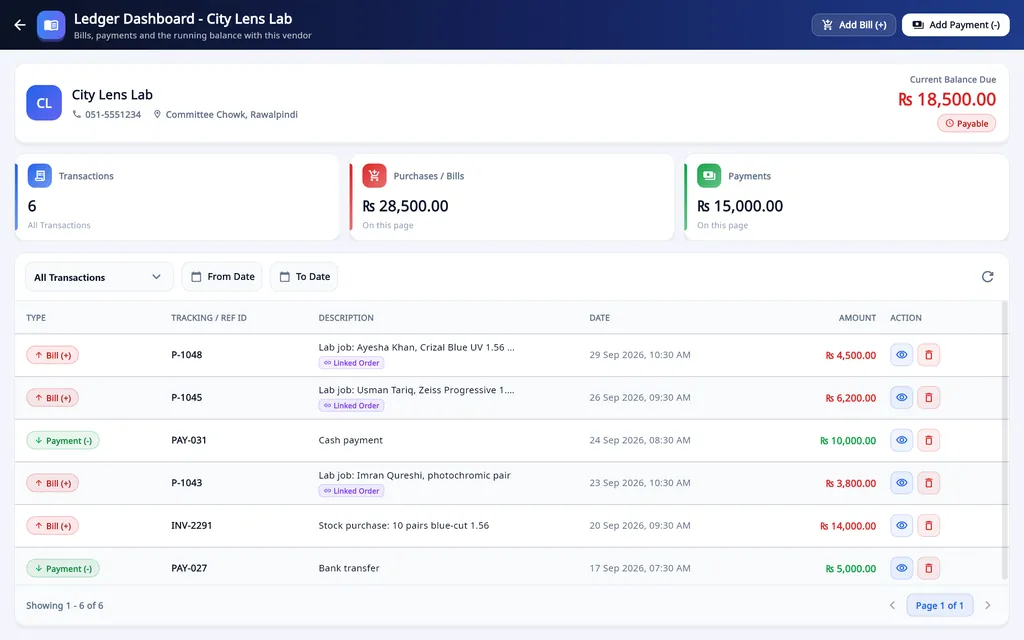View details of payment PAY-027

pyautogui.click(x=901, y=568)
